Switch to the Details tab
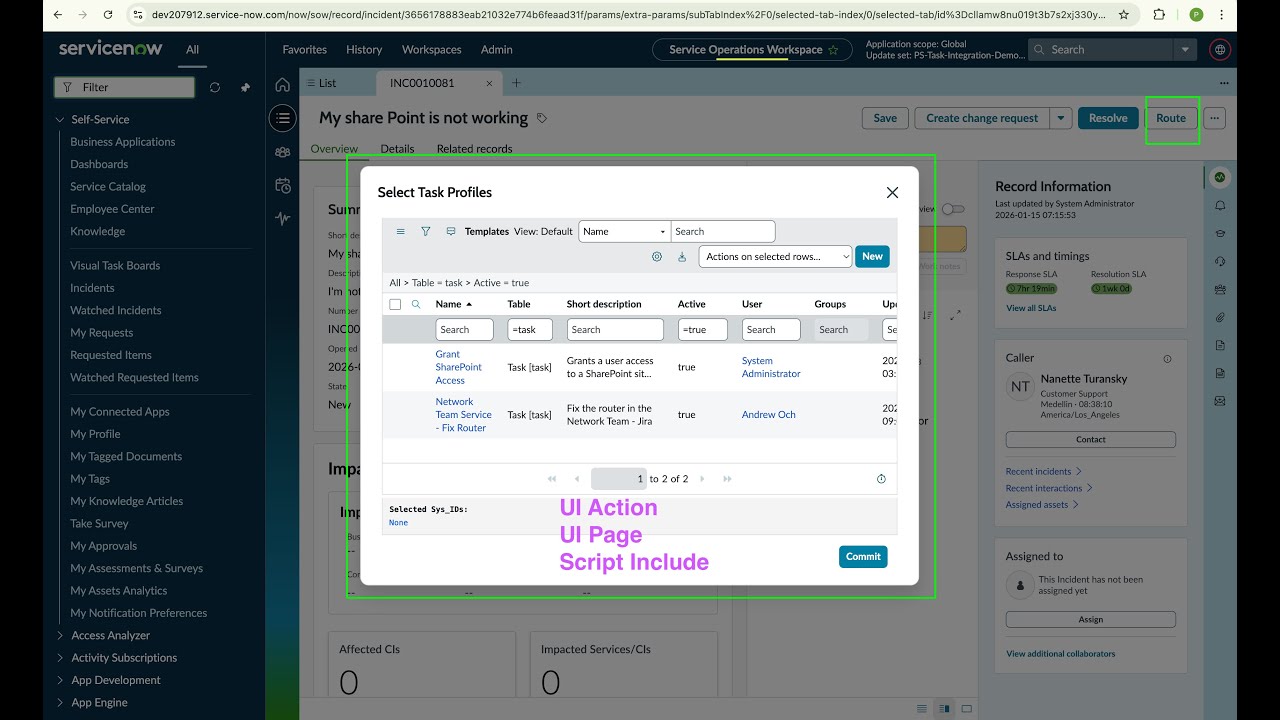This screenshot has width=1280, height=720. click(x=397, y=148)
